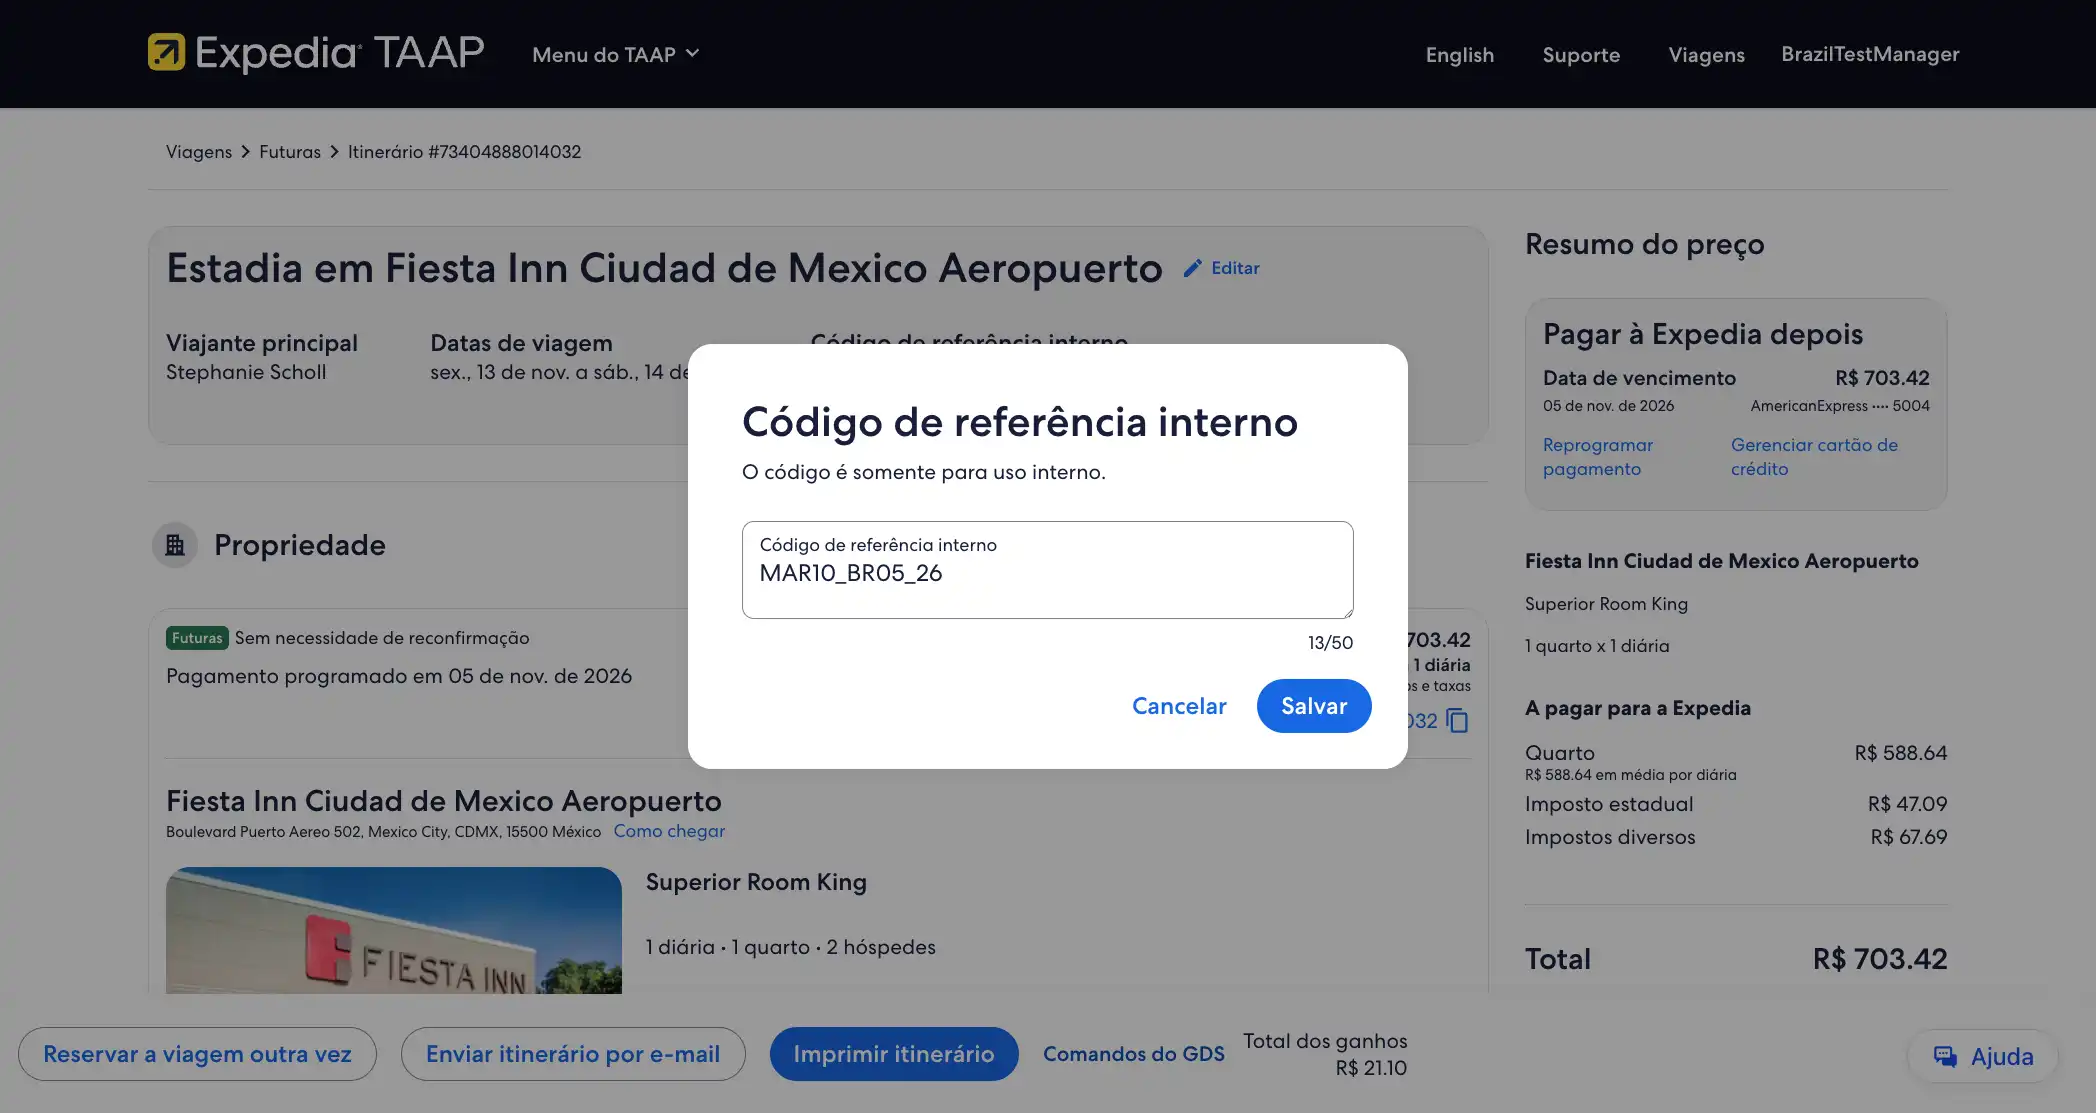Switch language to English
The width and height of the screenshot is (2096, 1113).
(1459, 54)
